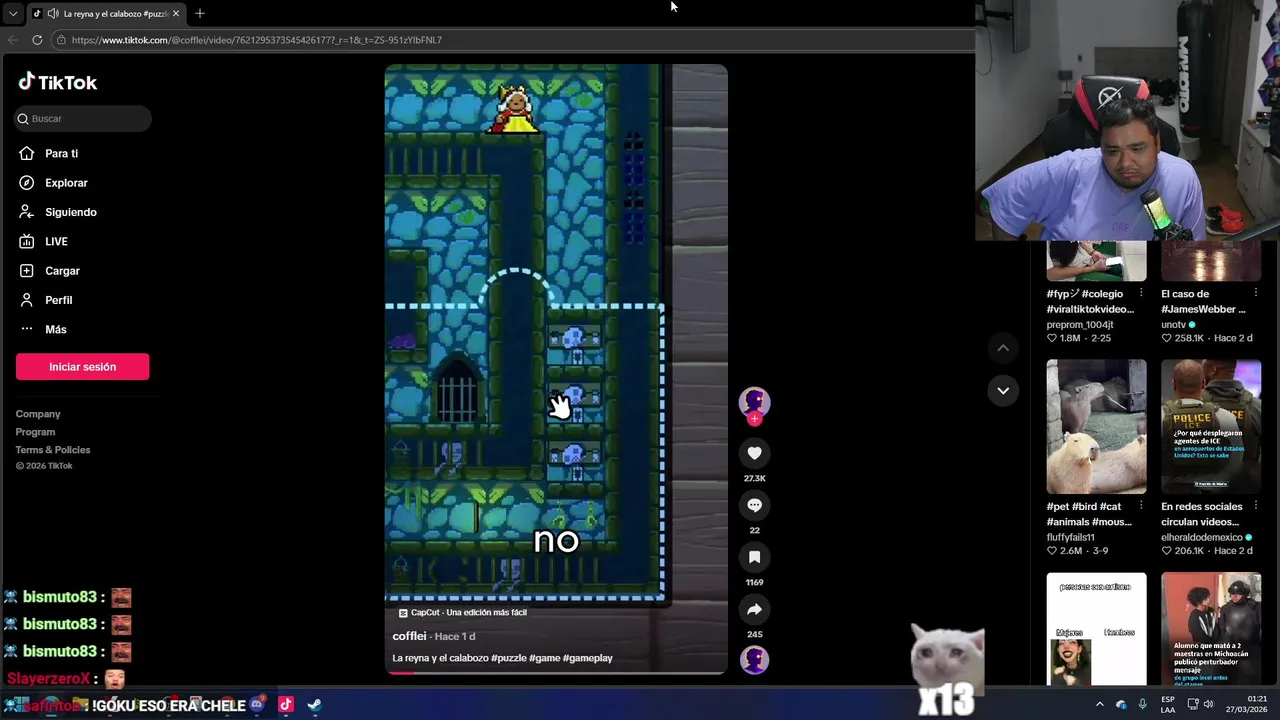Click the #gameplay hashtag

pyautogui.click(x=588, y=658)
